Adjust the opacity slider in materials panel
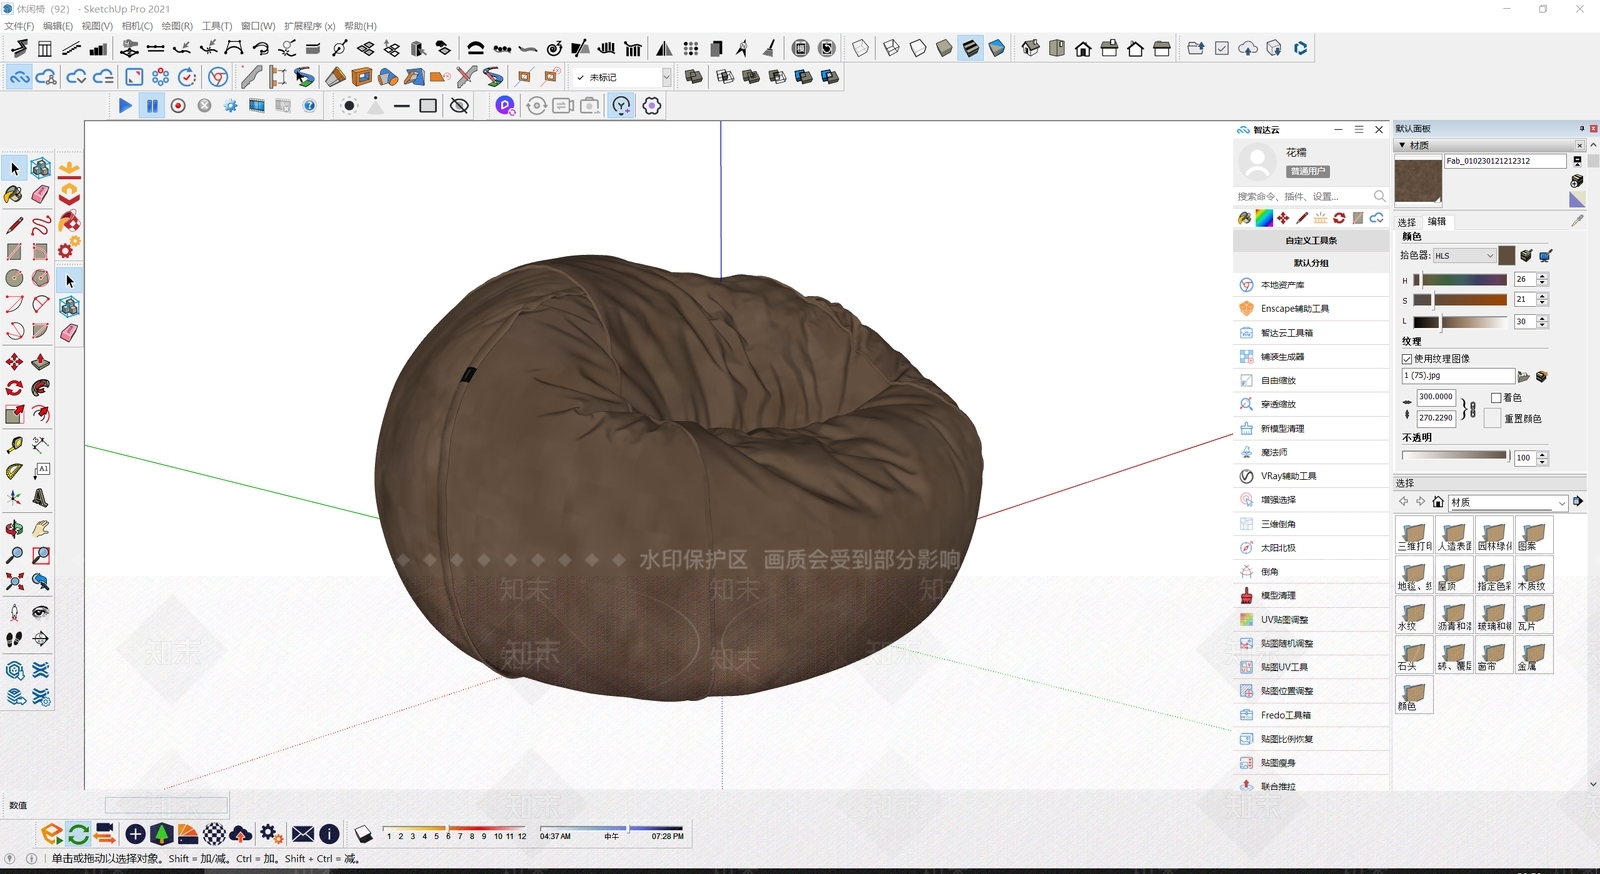1600x874 pixels. click(1456, 456)
